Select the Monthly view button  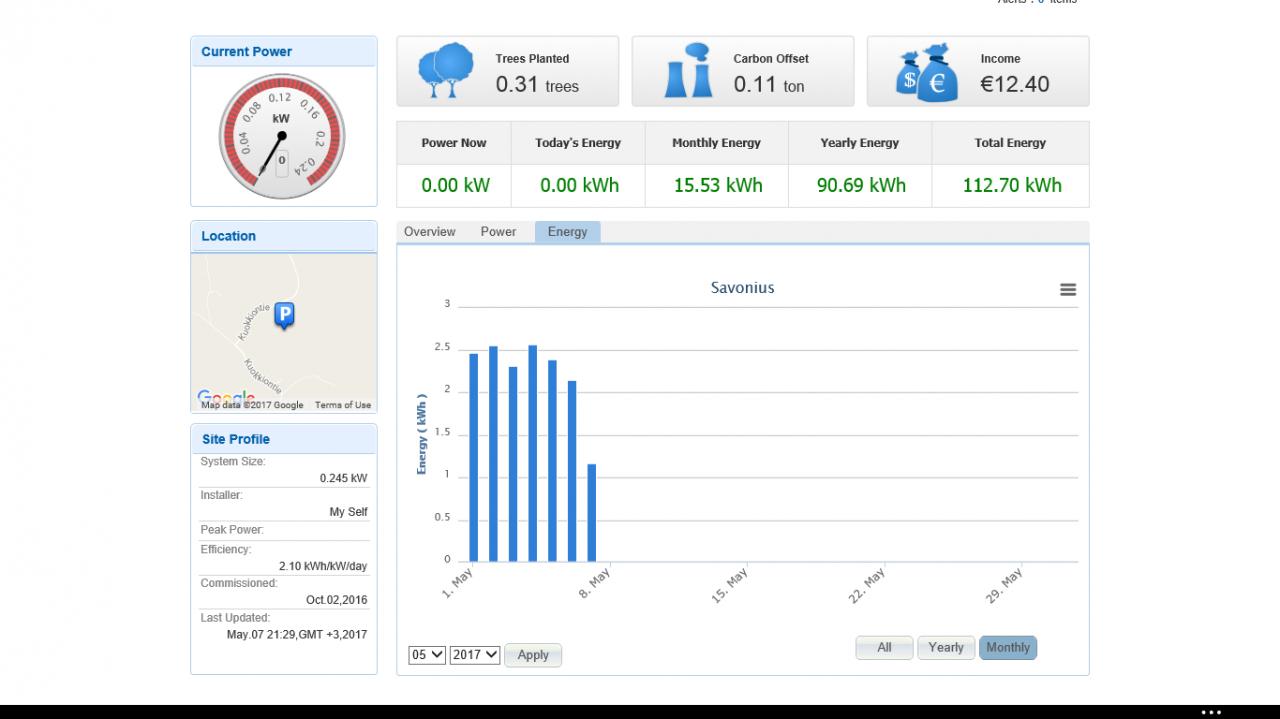(x=1008, y=648)
